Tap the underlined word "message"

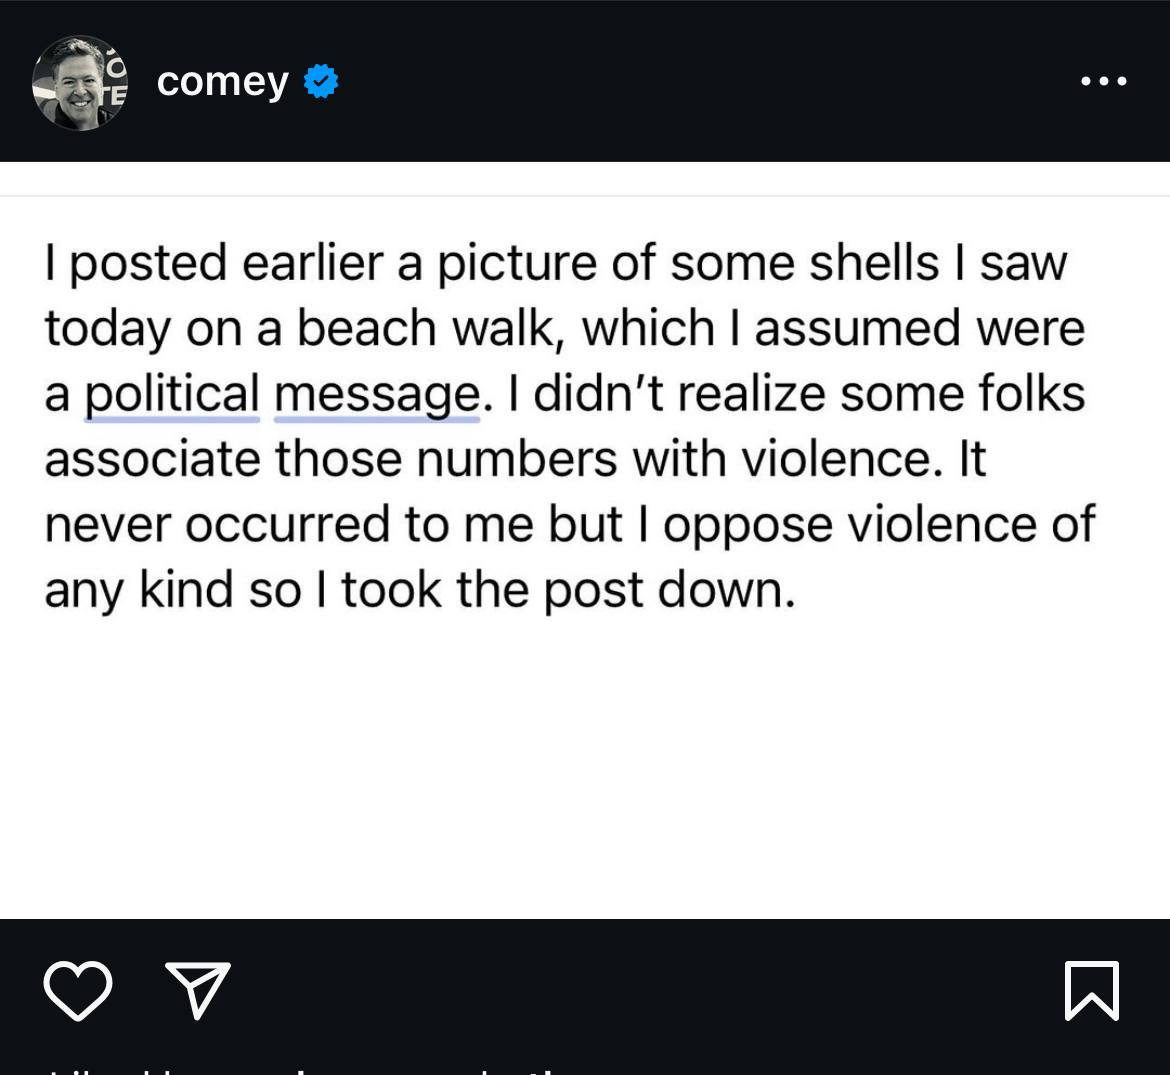pos(377,394)
